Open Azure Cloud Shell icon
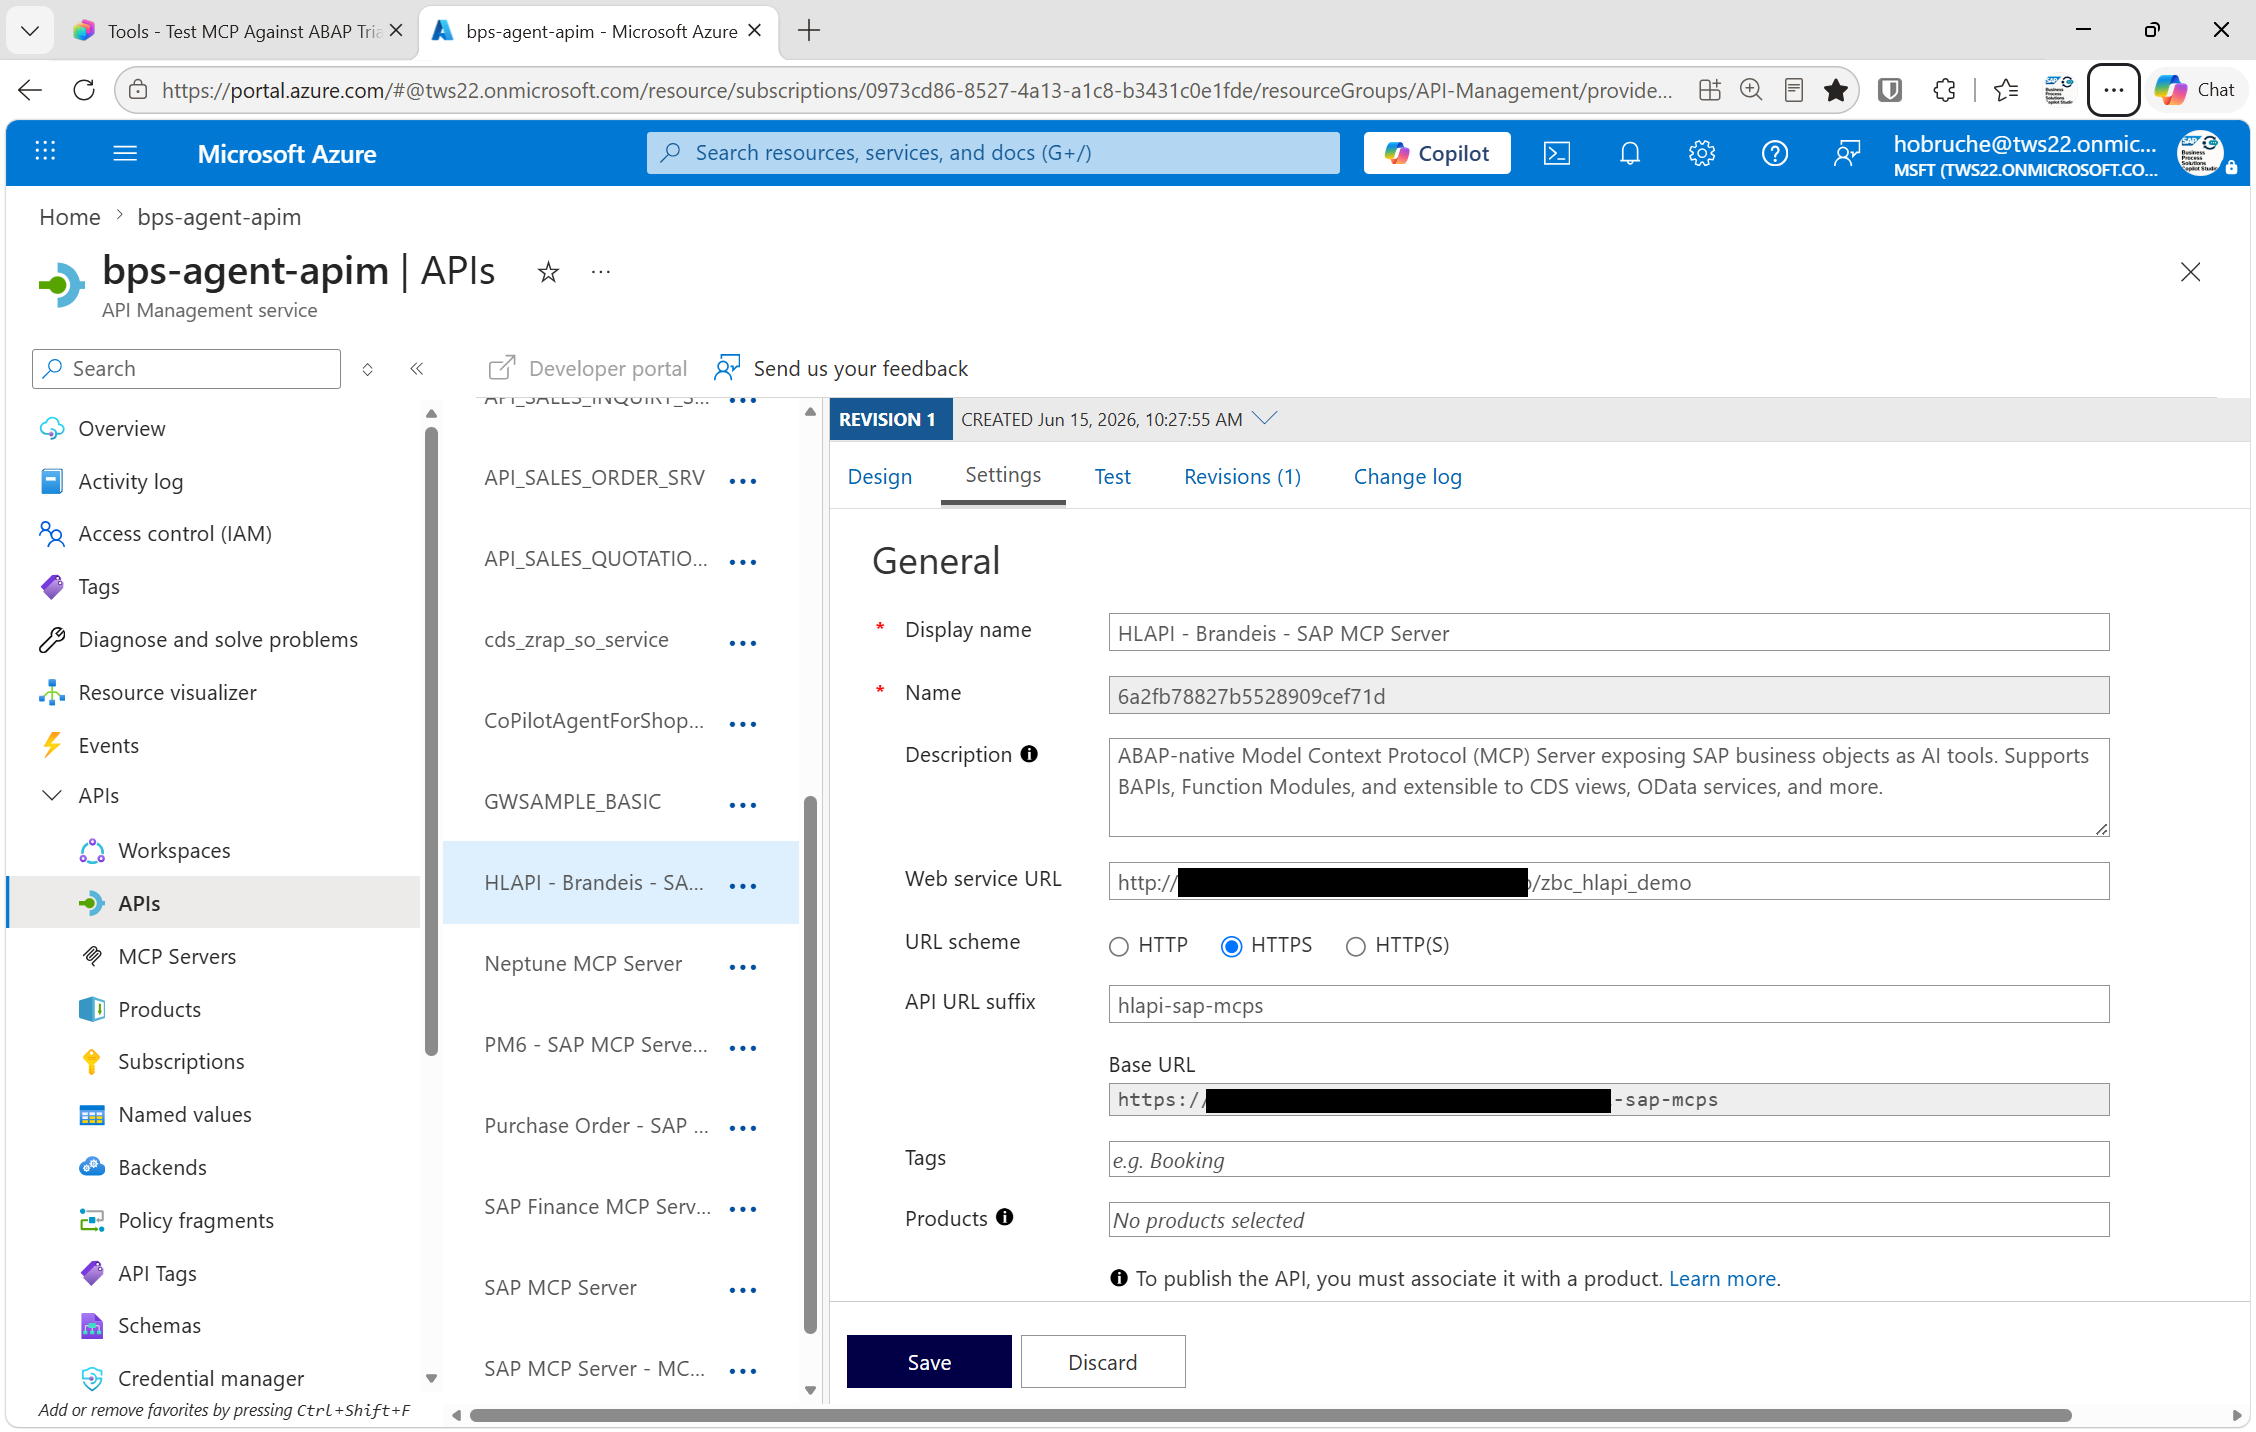Screen dimensions: 2256x1432 tap(1557, 153)
